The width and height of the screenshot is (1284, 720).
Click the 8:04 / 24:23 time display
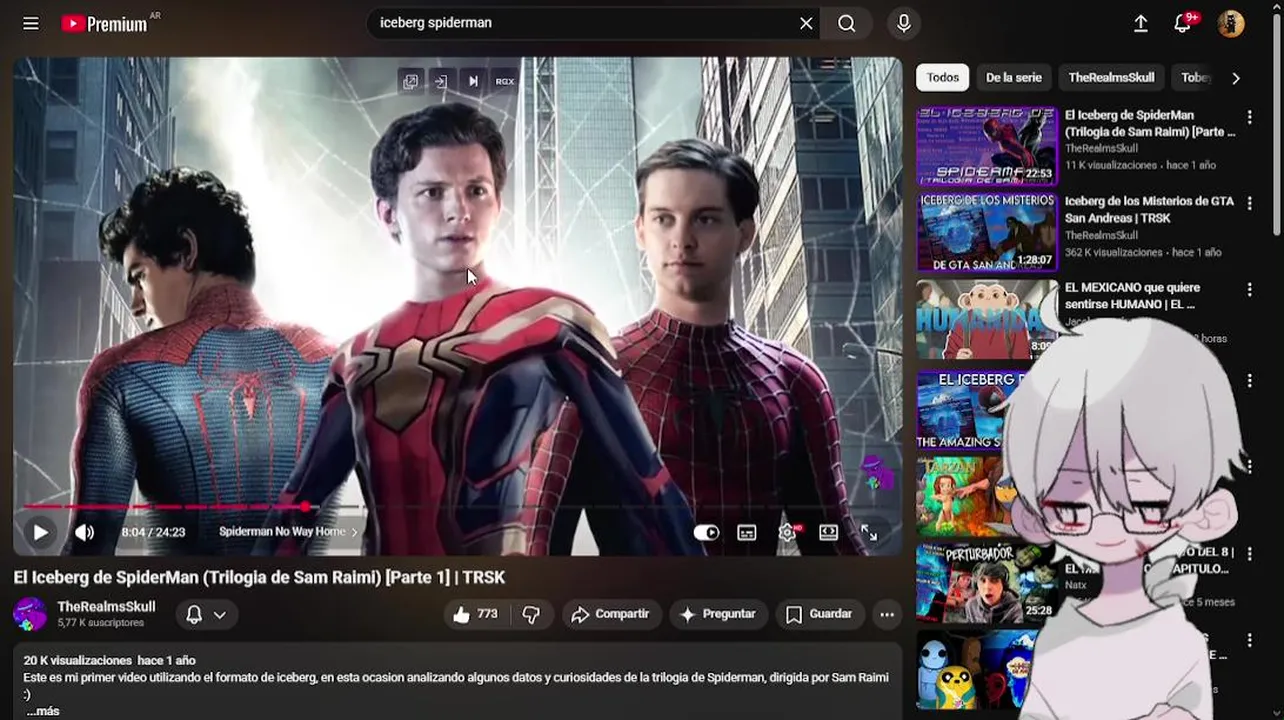[x=153, y=532]
